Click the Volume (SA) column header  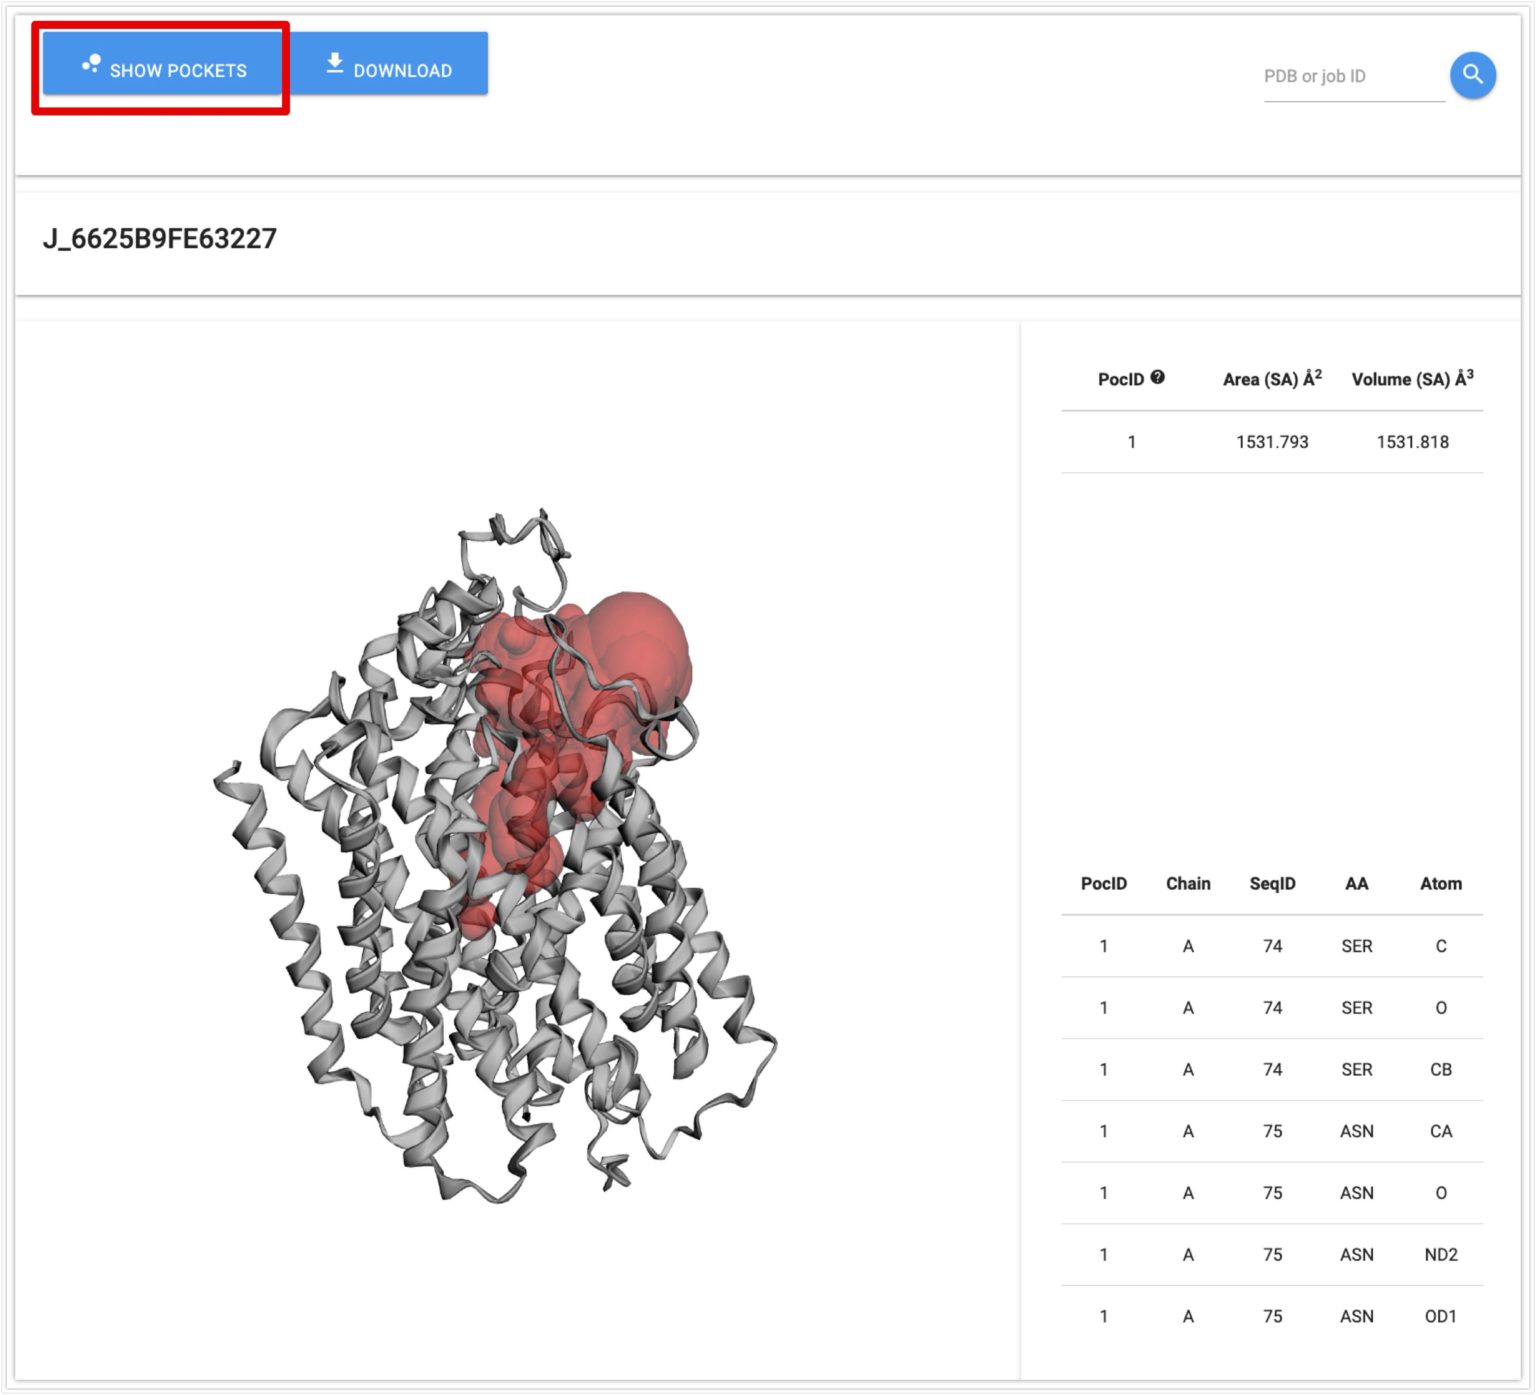[1410, 379]
